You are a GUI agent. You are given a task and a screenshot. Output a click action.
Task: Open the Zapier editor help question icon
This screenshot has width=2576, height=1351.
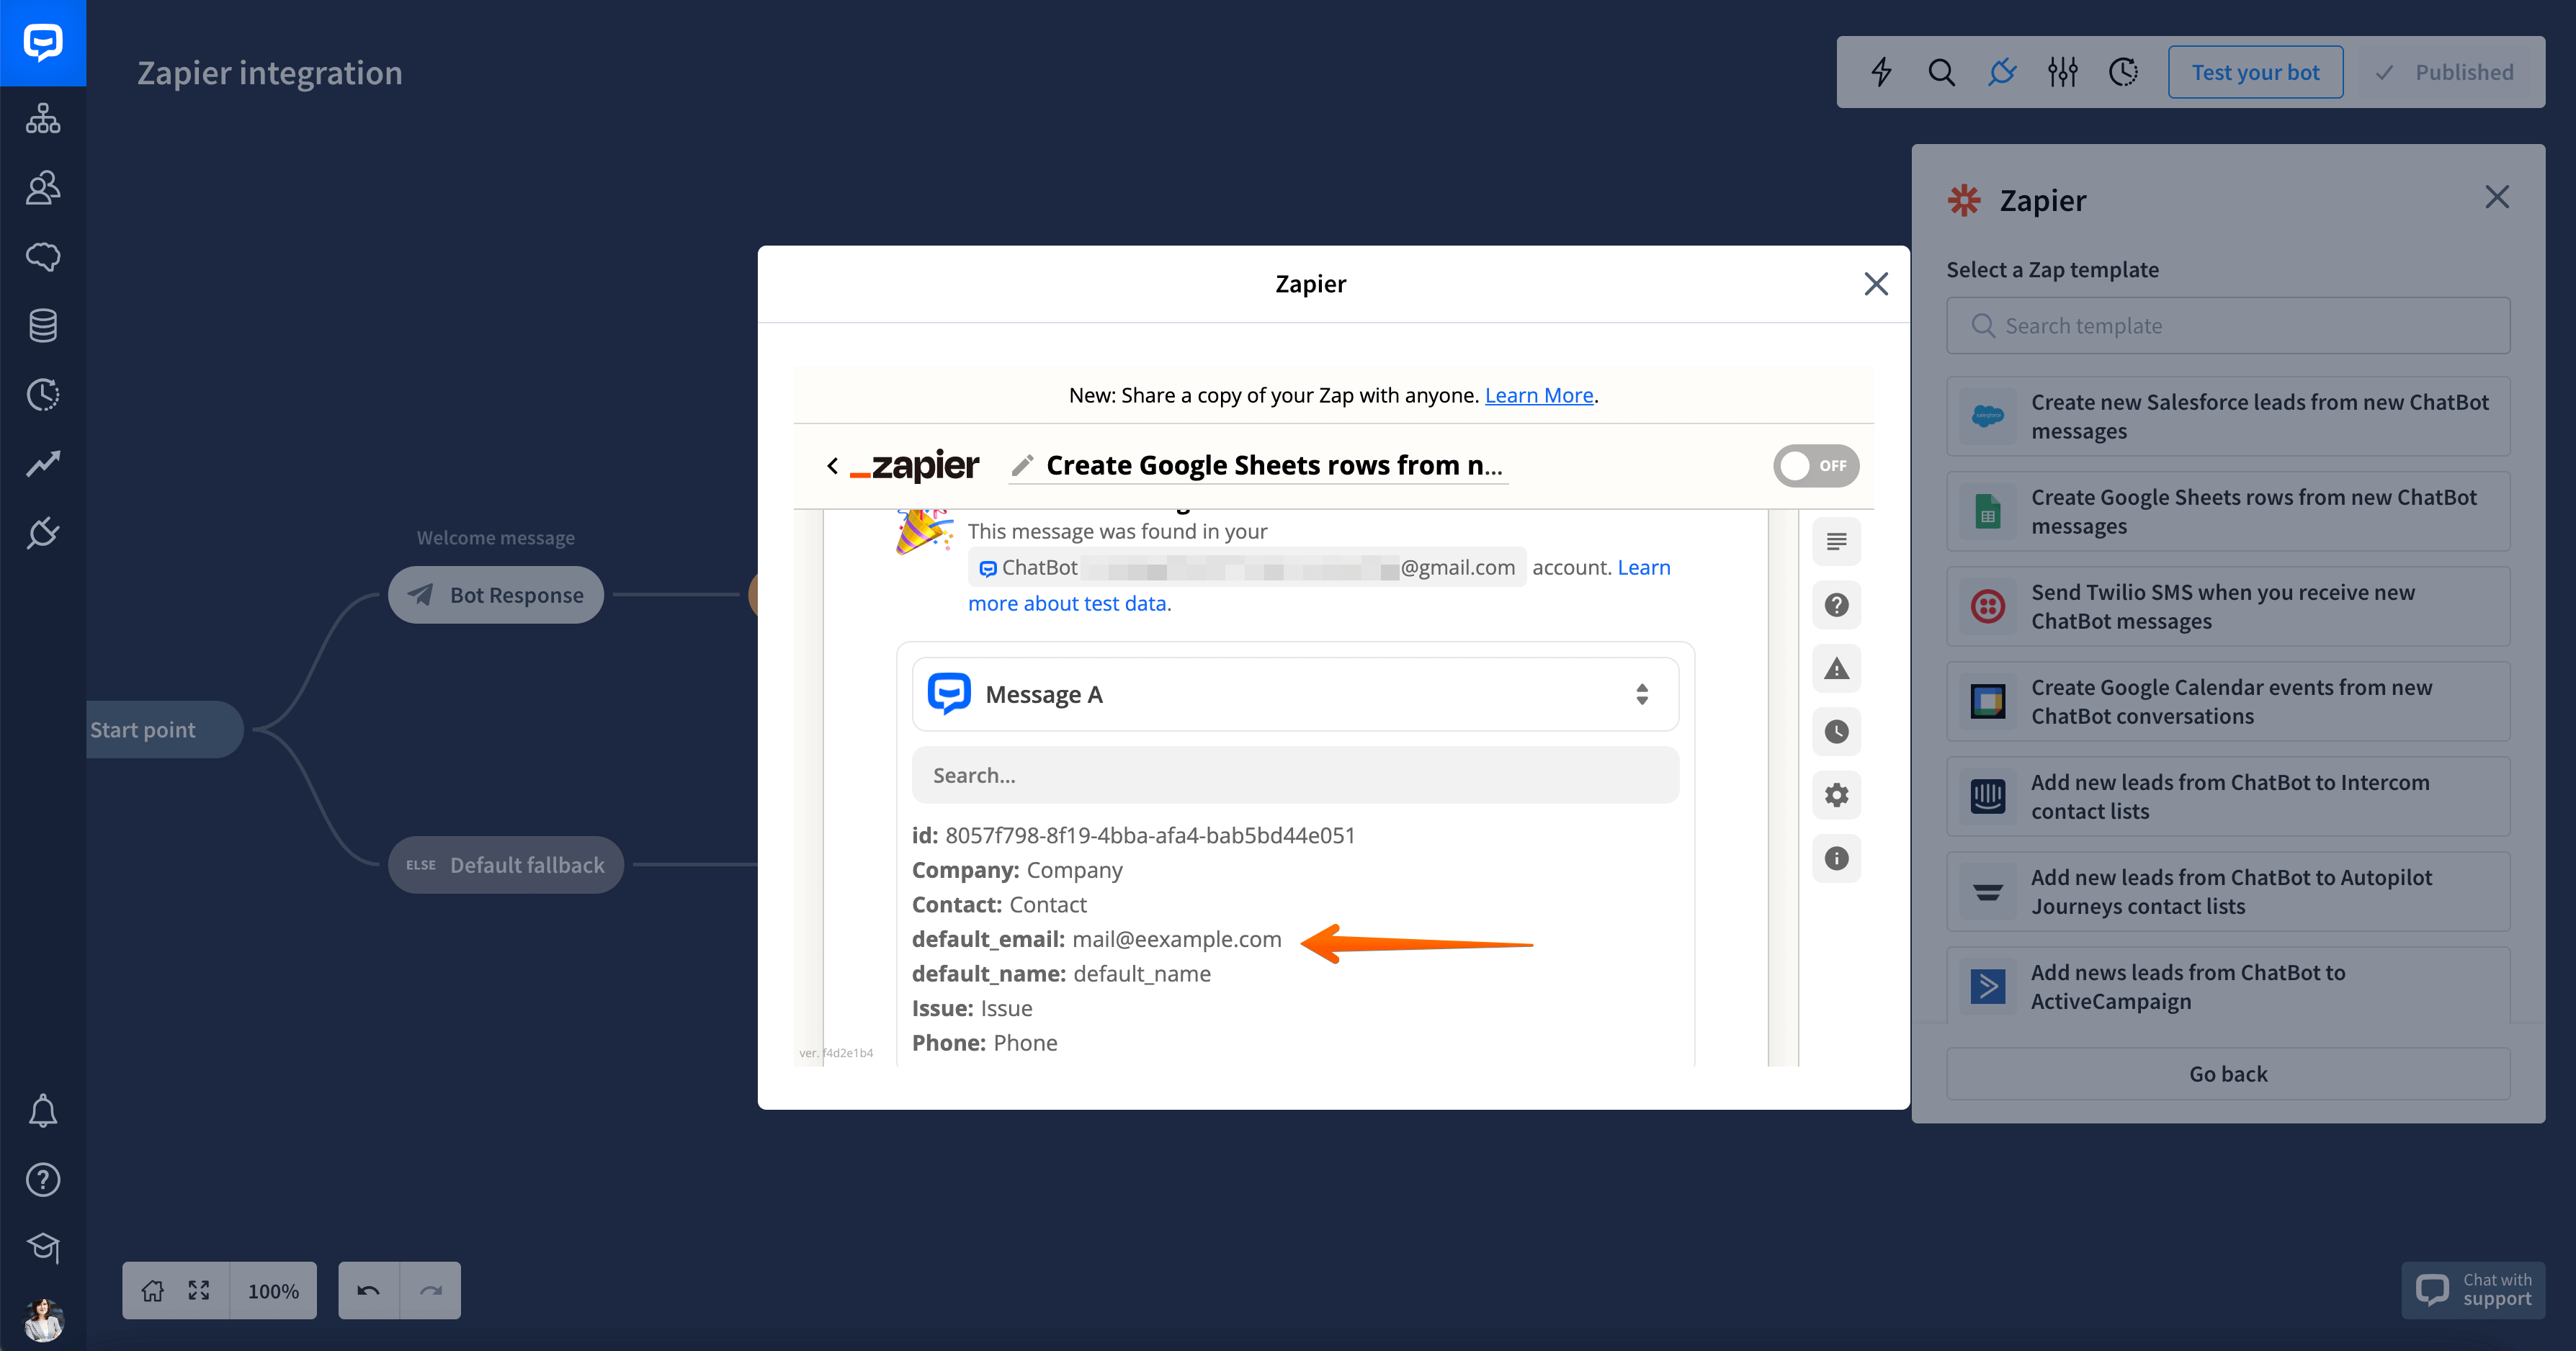[1836, 605]
